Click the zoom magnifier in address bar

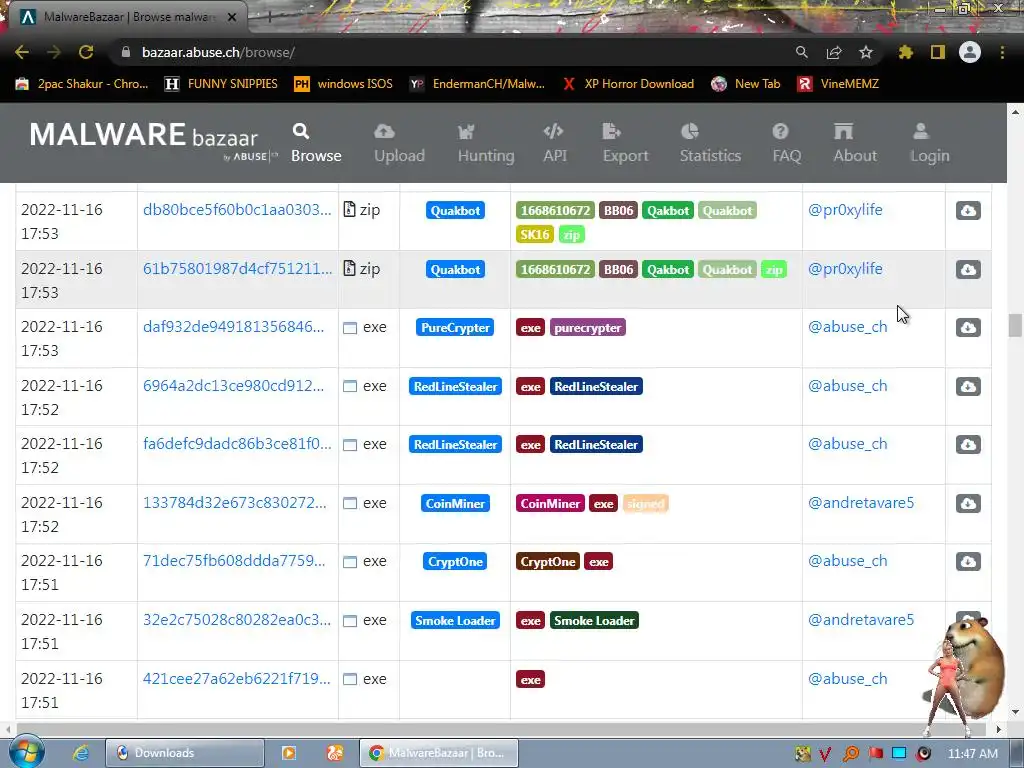(801, 52)
